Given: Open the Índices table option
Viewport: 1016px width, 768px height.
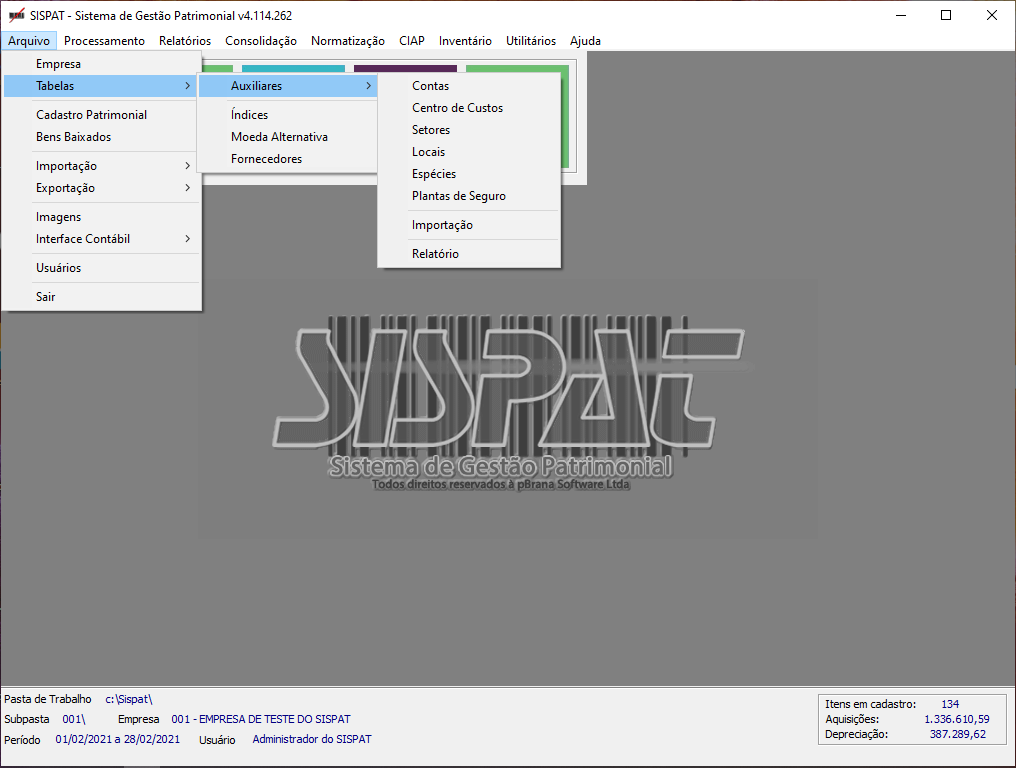Looking at the screenshot, I should (249, 115).
